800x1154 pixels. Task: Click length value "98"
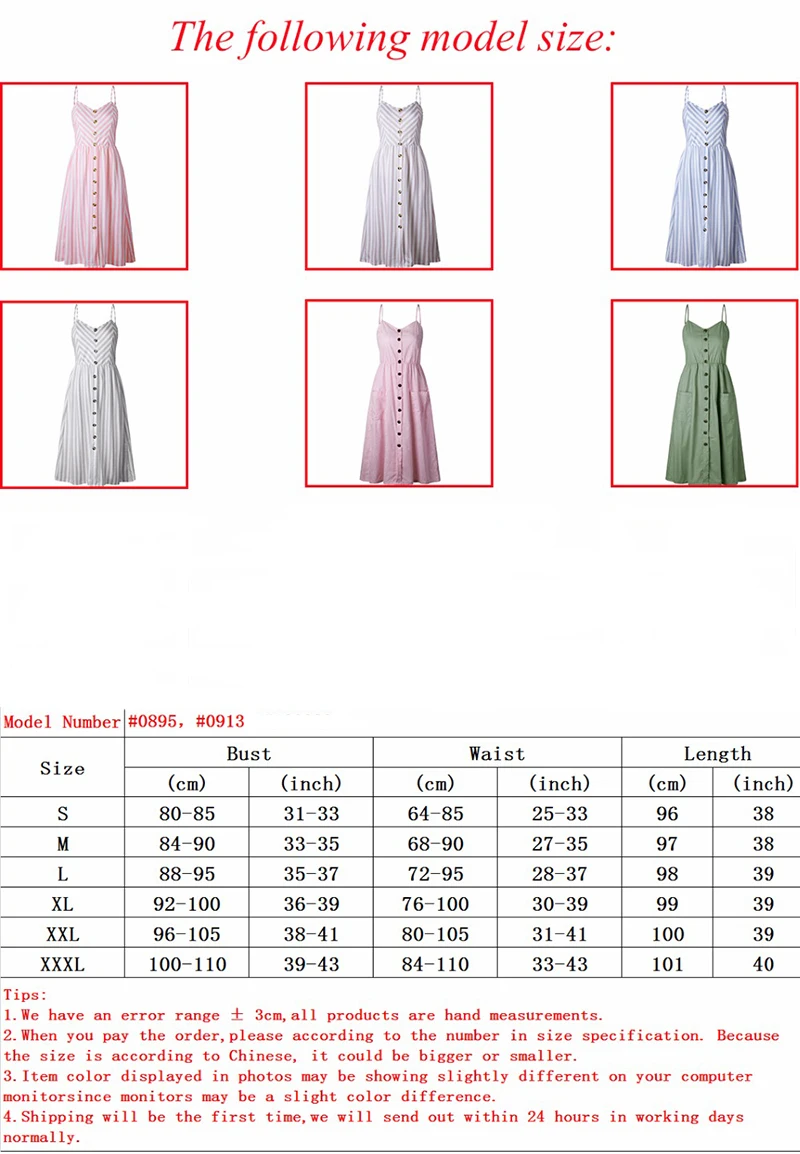[667, 874]
